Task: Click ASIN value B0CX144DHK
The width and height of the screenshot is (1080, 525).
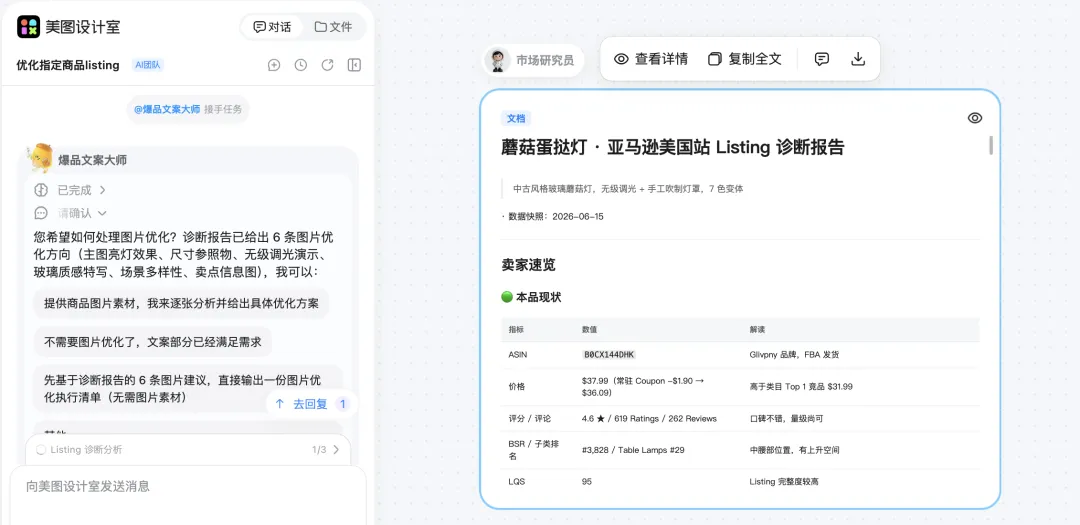Action: pyautogui.click(x=609, y=355)
